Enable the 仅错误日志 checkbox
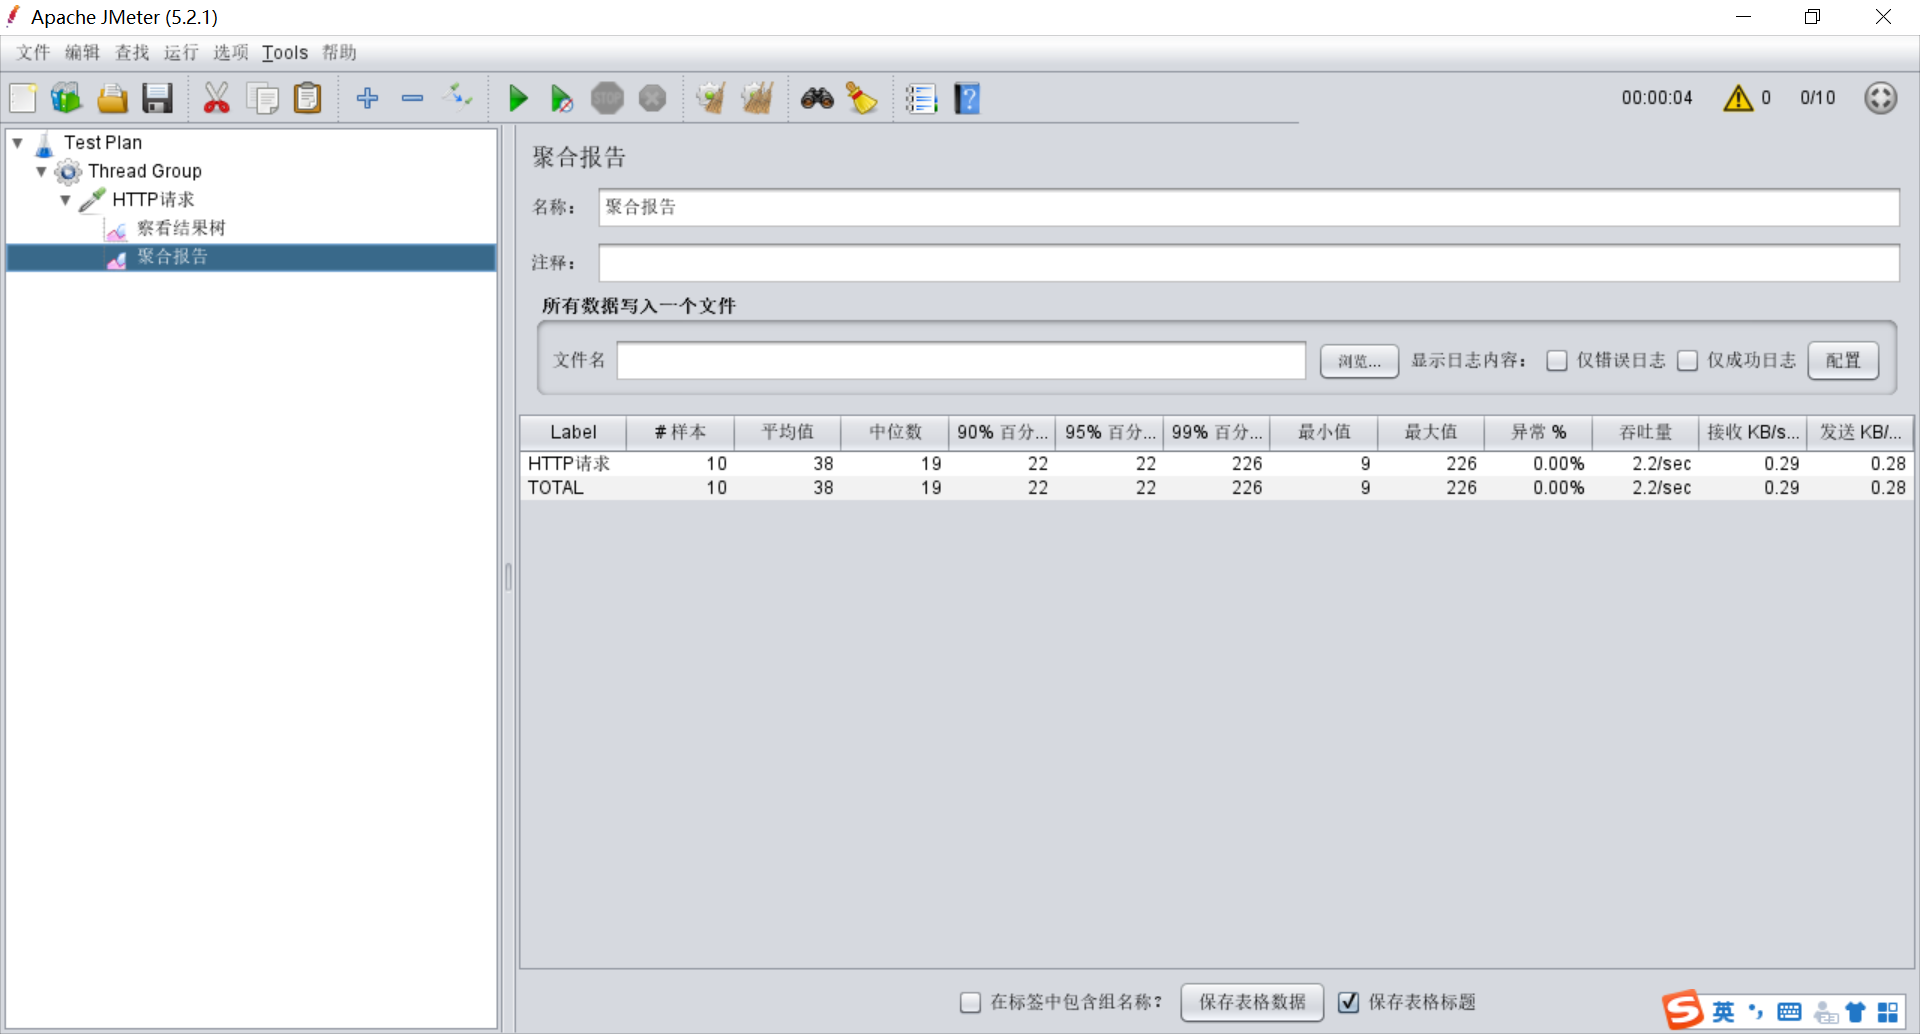 point(1556,361)
